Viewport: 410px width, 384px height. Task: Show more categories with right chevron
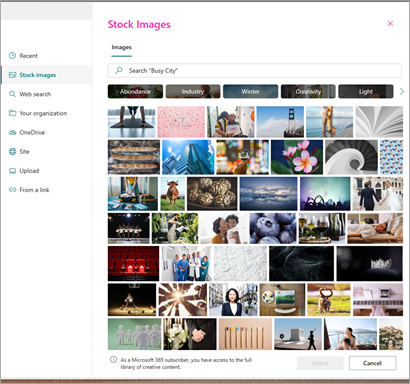pyautogui.click(x=402, y=91)
